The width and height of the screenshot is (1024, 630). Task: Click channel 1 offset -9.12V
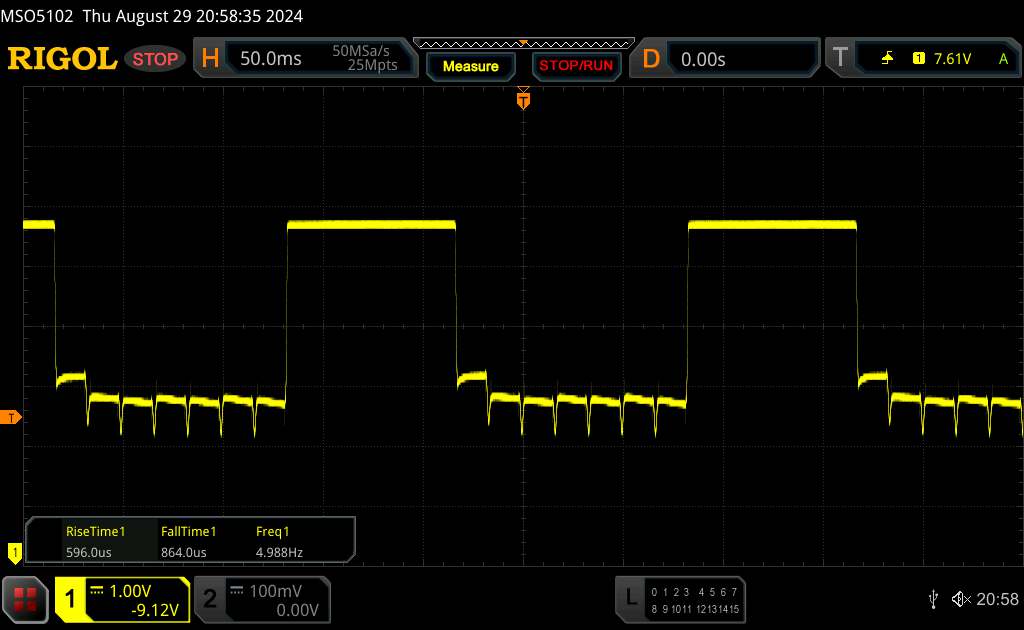[155, 610]
